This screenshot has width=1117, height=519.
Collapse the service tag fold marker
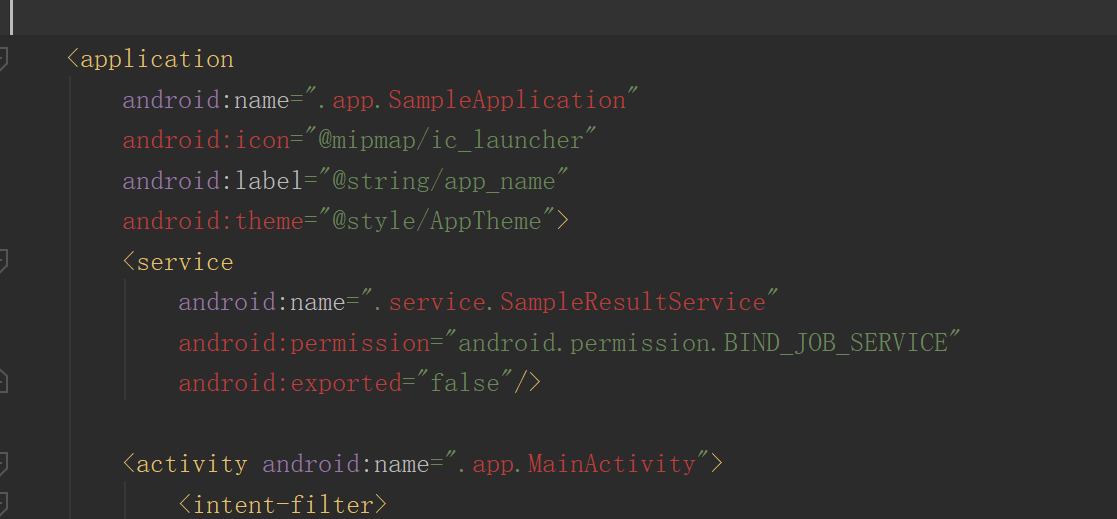coord(2,262)
